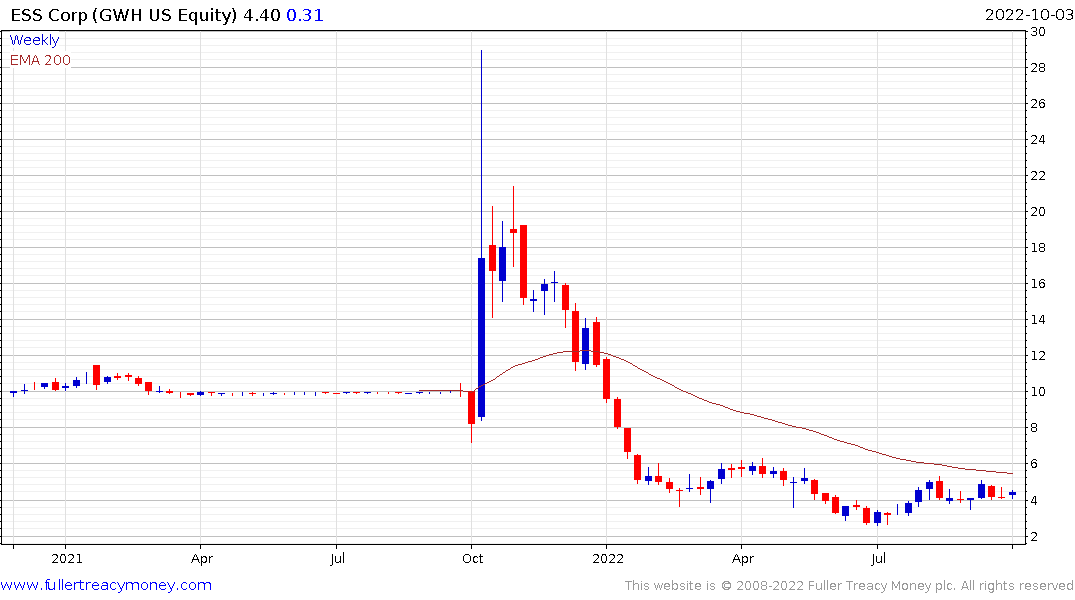Click the 2022 label on time axis
Screen dimensions: 1075x600
coord(608,558)
